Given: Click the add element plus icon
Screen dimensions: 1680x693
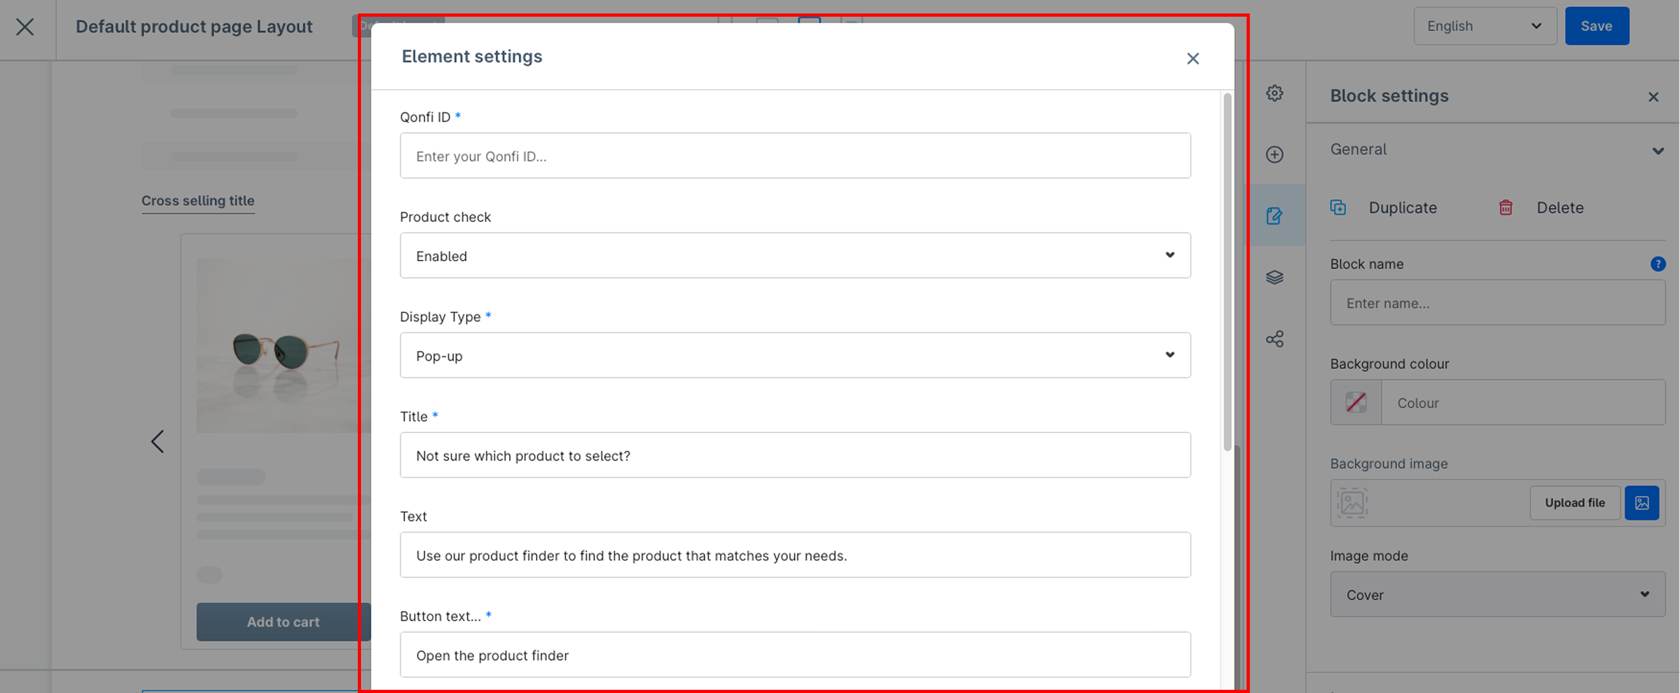Looking at the screenshot, I should (x=1274, y=154).
